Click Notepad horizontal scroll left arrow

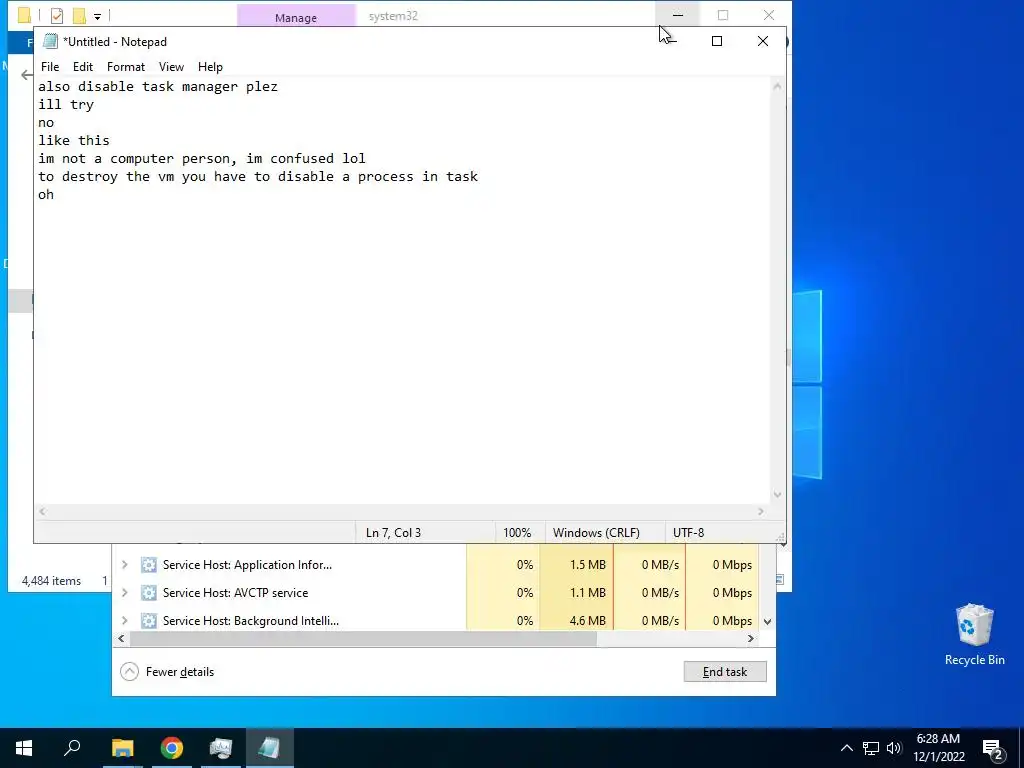(42, 511)
